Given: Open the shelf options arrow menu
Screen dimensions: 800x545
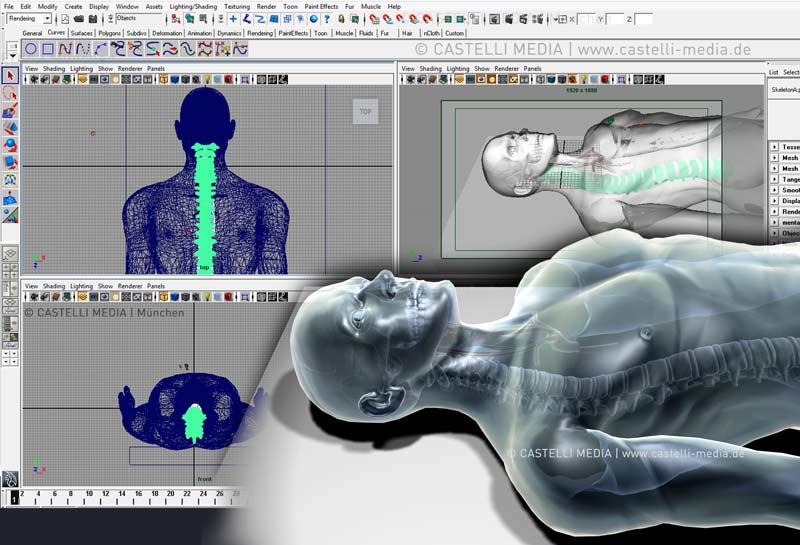Looking at the screenshot, I should pyautogui.click(x=12, y=56).
